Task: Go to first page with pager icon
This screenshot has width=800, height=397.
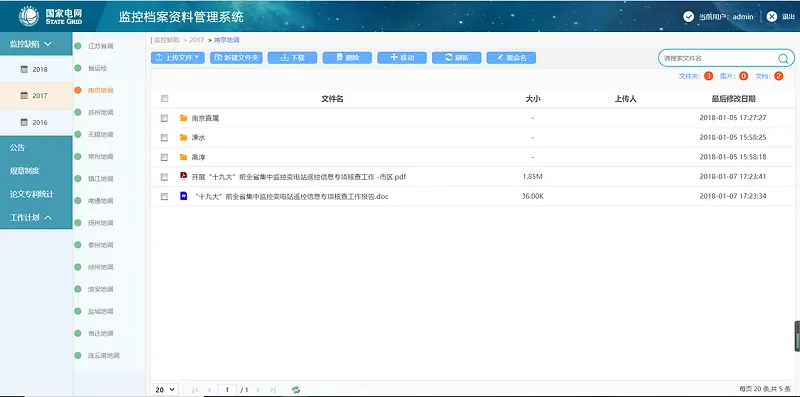Action: [195, 390]
